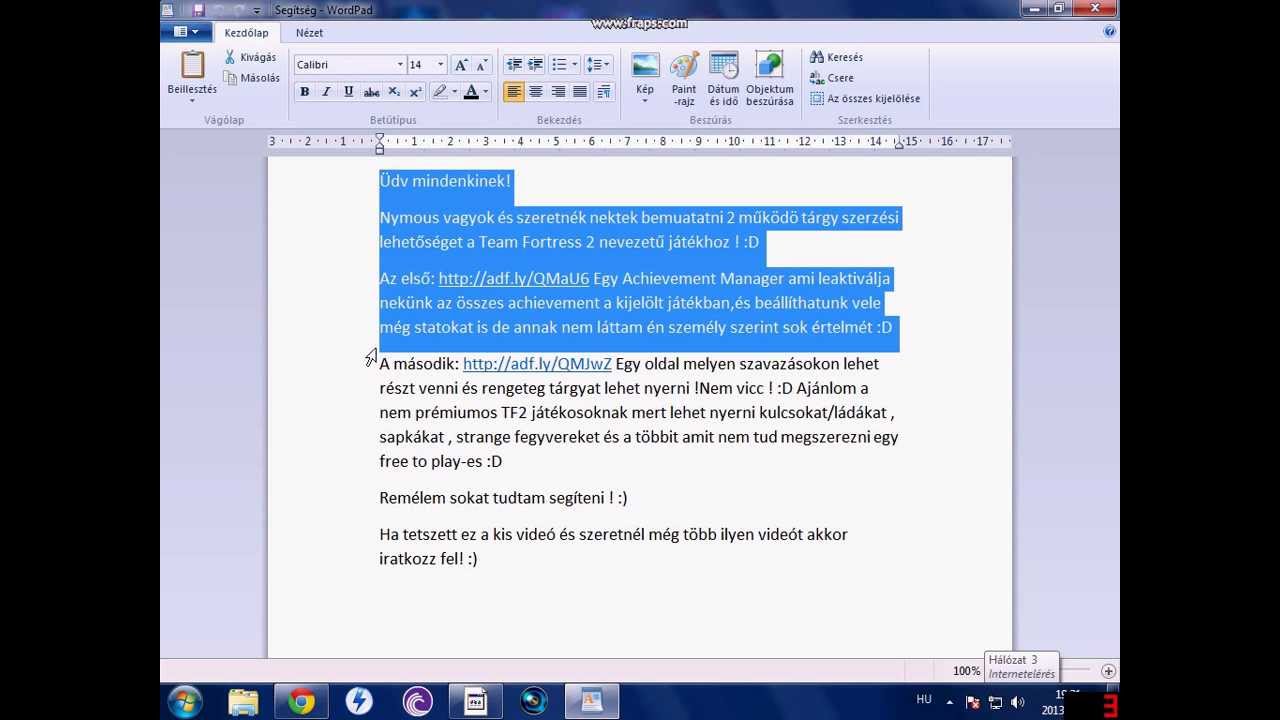Screen dimensions: 1280x720
Task: Customize quick access toolbar dropdown
Action: [257, 10]
